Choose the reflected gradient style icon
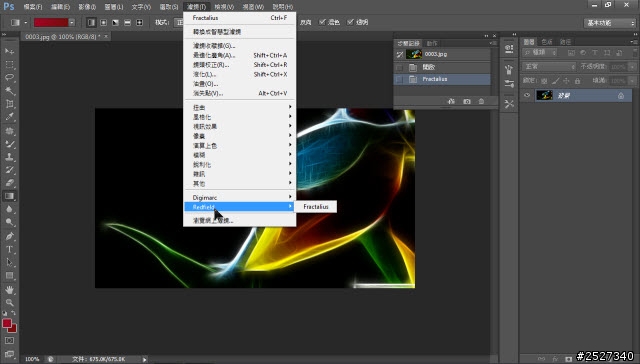 [127, 22]
